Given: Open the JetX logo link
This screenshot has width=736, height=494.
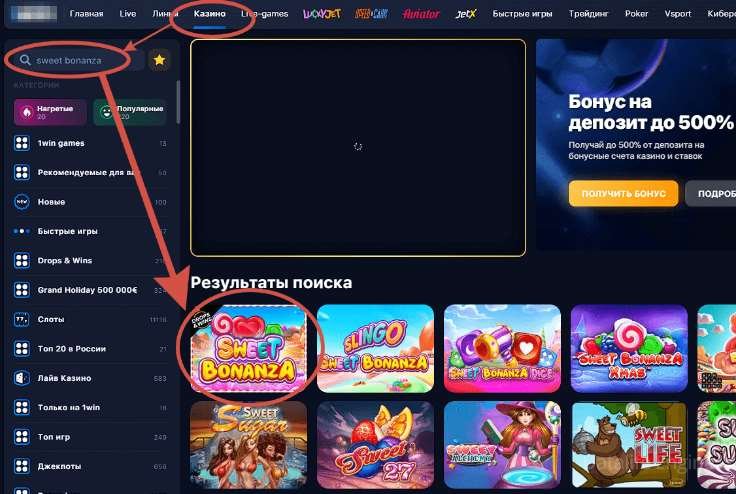Looking at the screenshot, I should pos(466,14).
